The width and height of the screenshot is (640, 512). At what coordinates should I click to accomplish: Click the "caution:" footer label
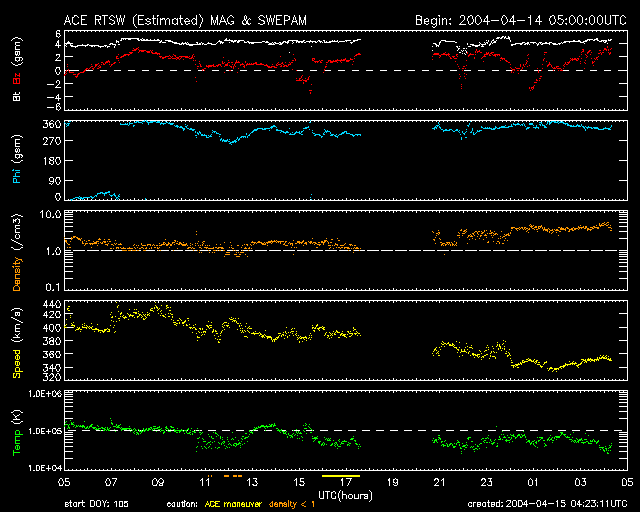point(182,504)
